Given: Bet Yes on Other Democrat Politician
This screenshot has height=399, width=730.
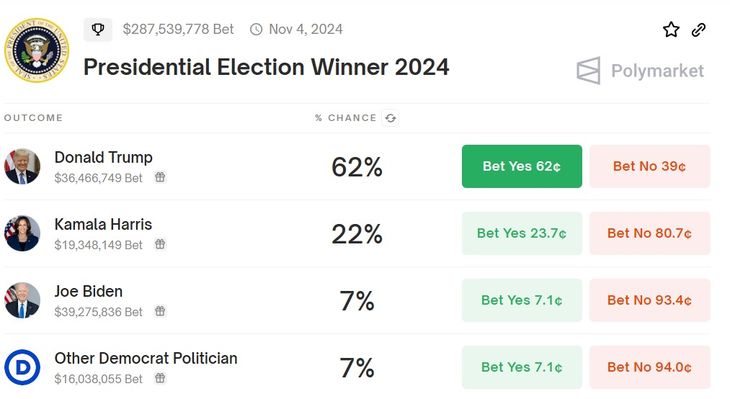Looking at the screenshot, I should click(x=522, y=367).
